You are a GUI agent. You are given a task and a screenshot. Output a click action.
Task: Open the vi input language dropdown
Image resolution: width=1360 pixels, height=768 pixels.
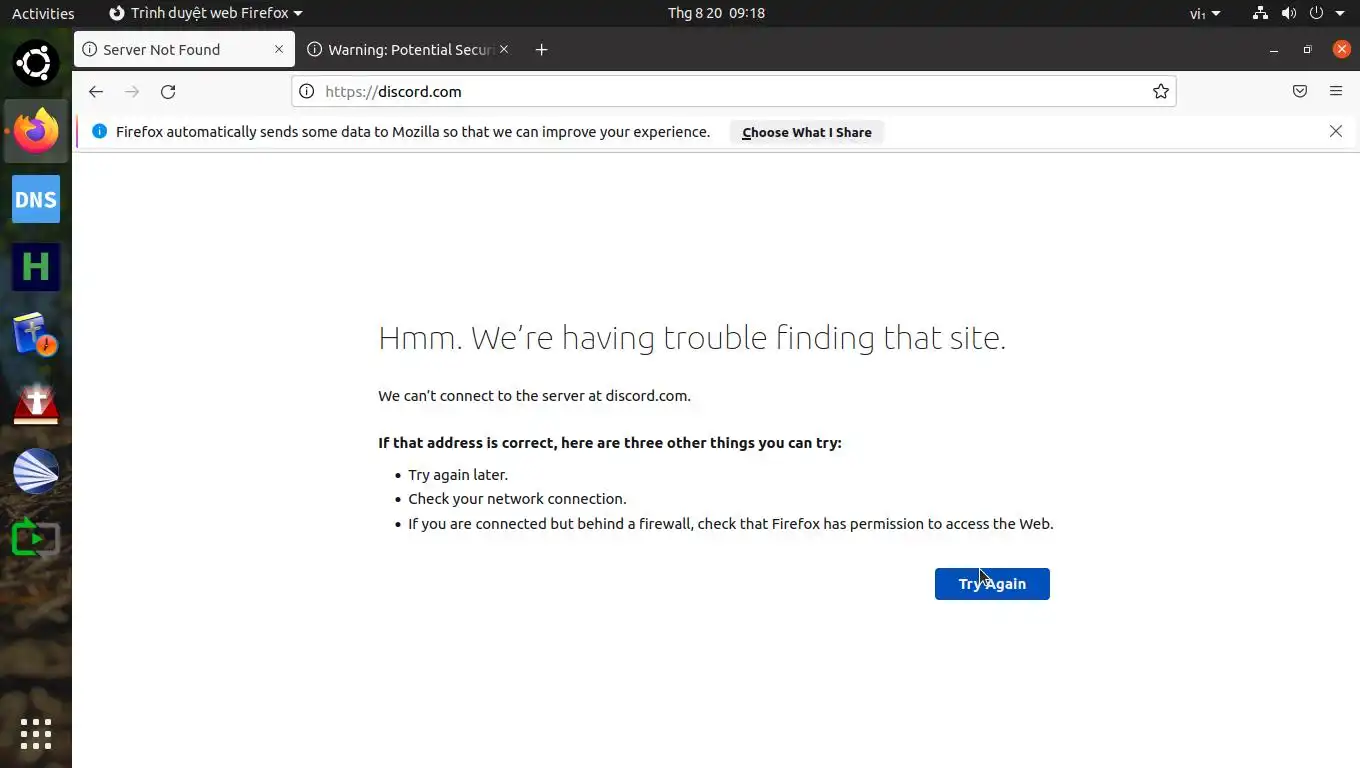pyautogui.click(x=1205, y=13)
